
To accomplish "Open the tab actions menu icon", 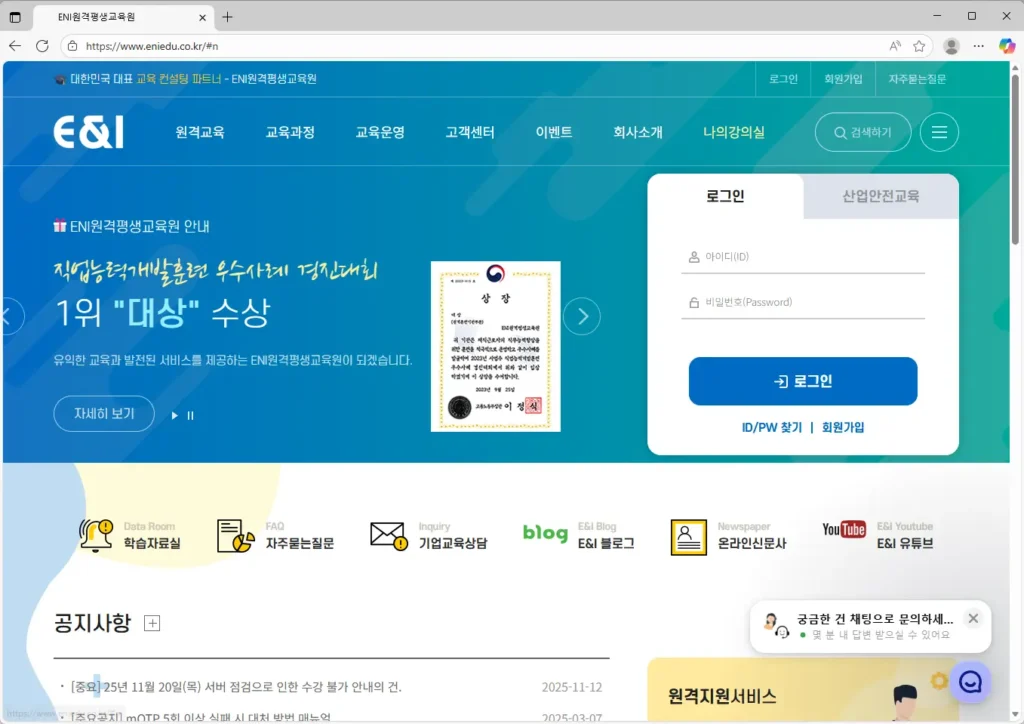I will click(15, 17).
